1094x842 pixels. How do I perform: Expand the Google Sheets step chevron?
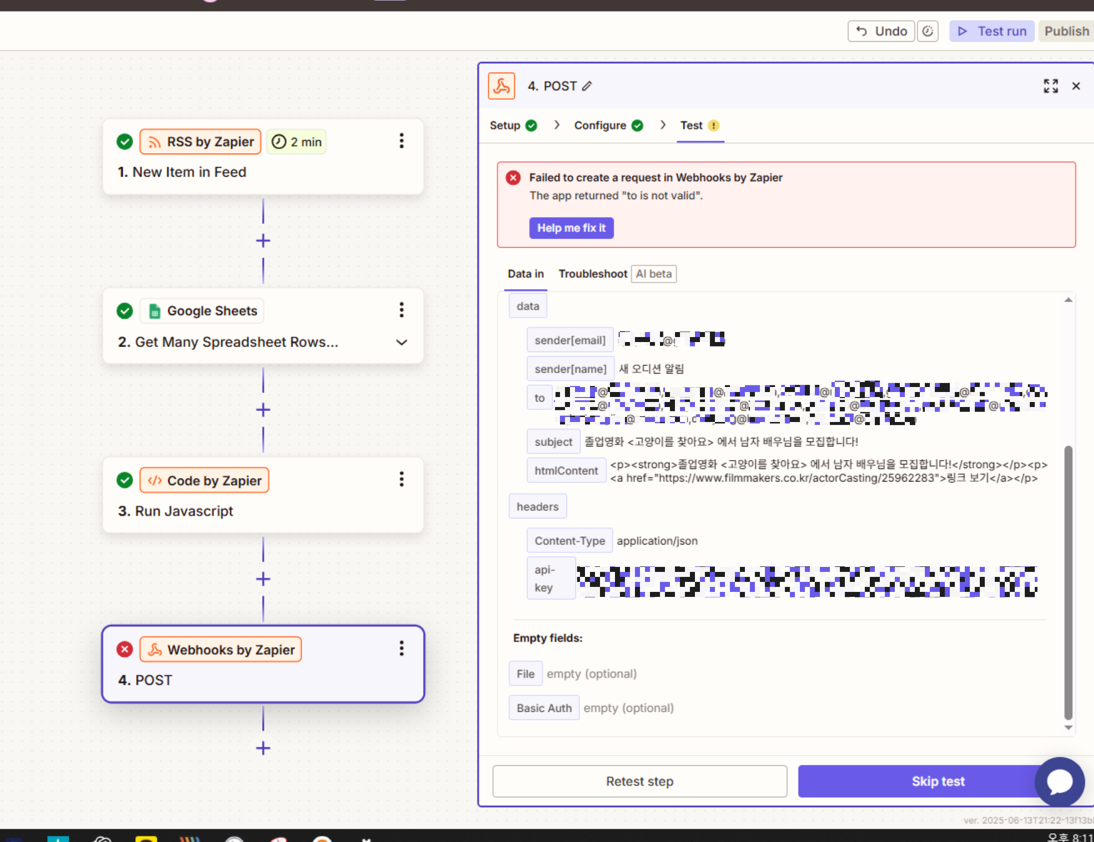(401, 343)
